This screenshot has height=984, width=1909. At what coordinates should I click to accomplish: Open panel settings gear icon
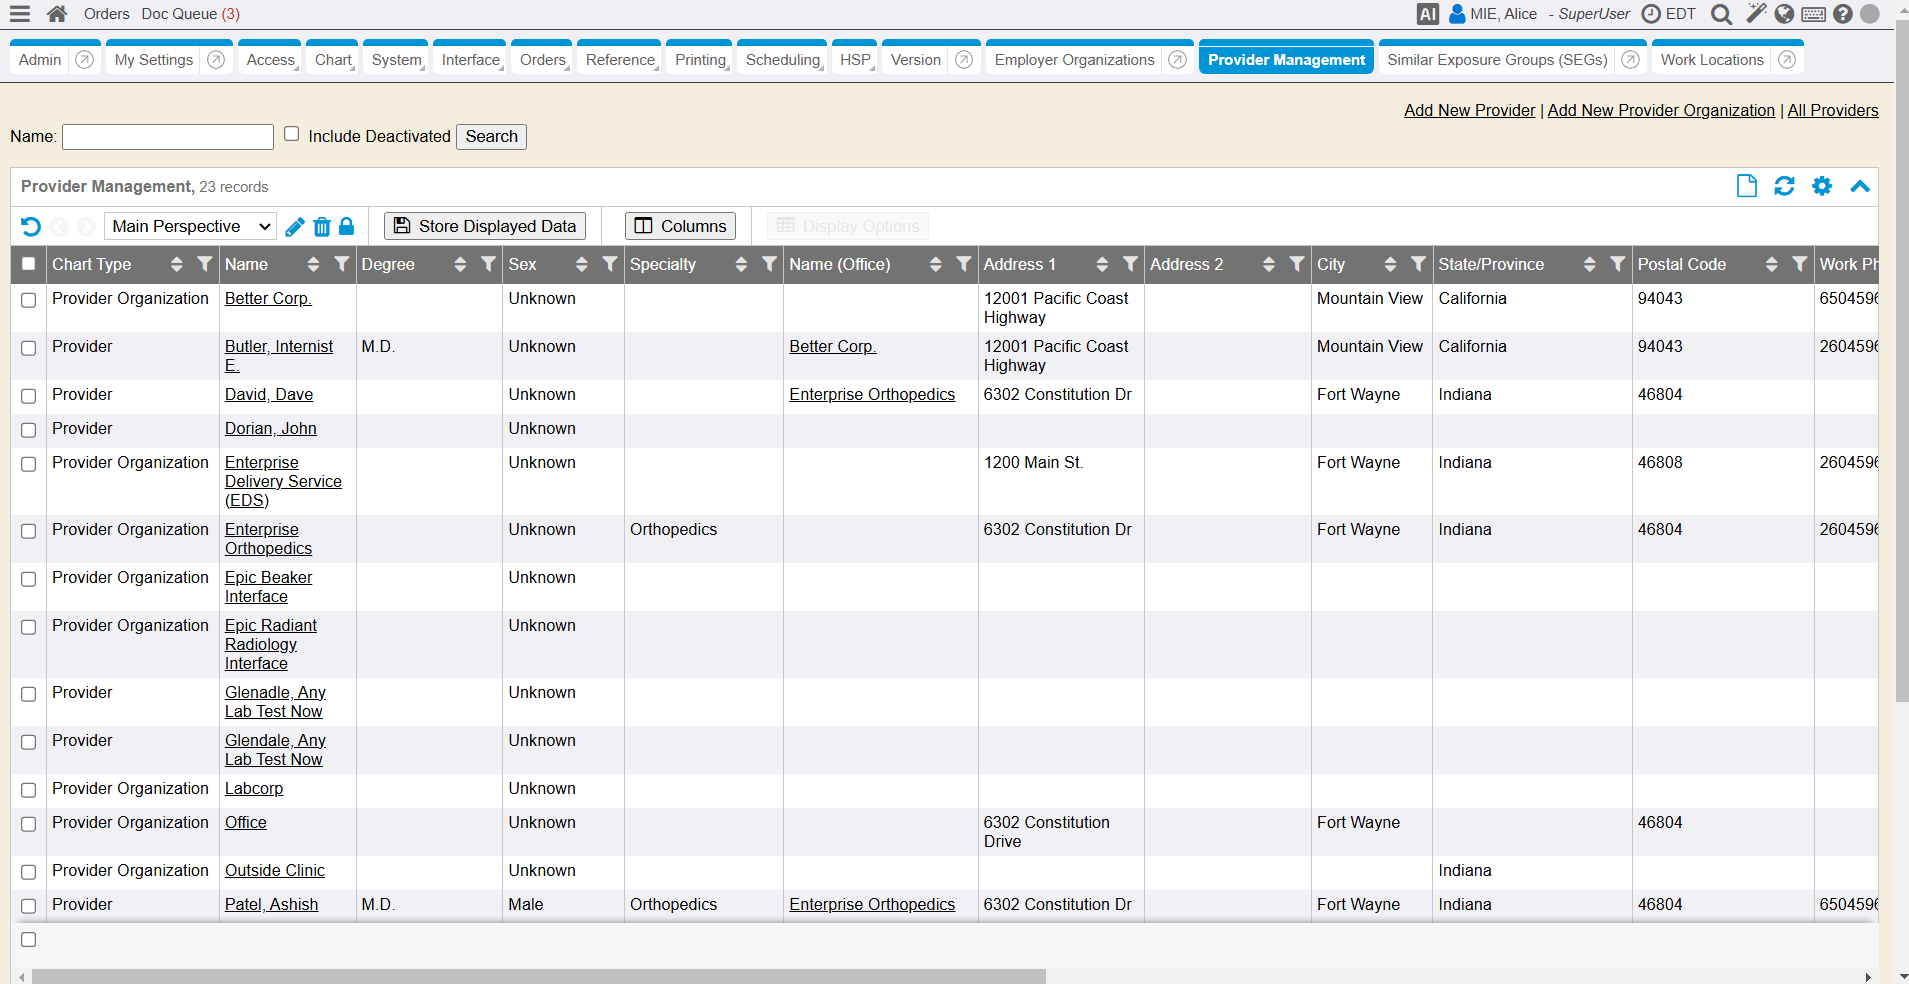coord(1822,186)
